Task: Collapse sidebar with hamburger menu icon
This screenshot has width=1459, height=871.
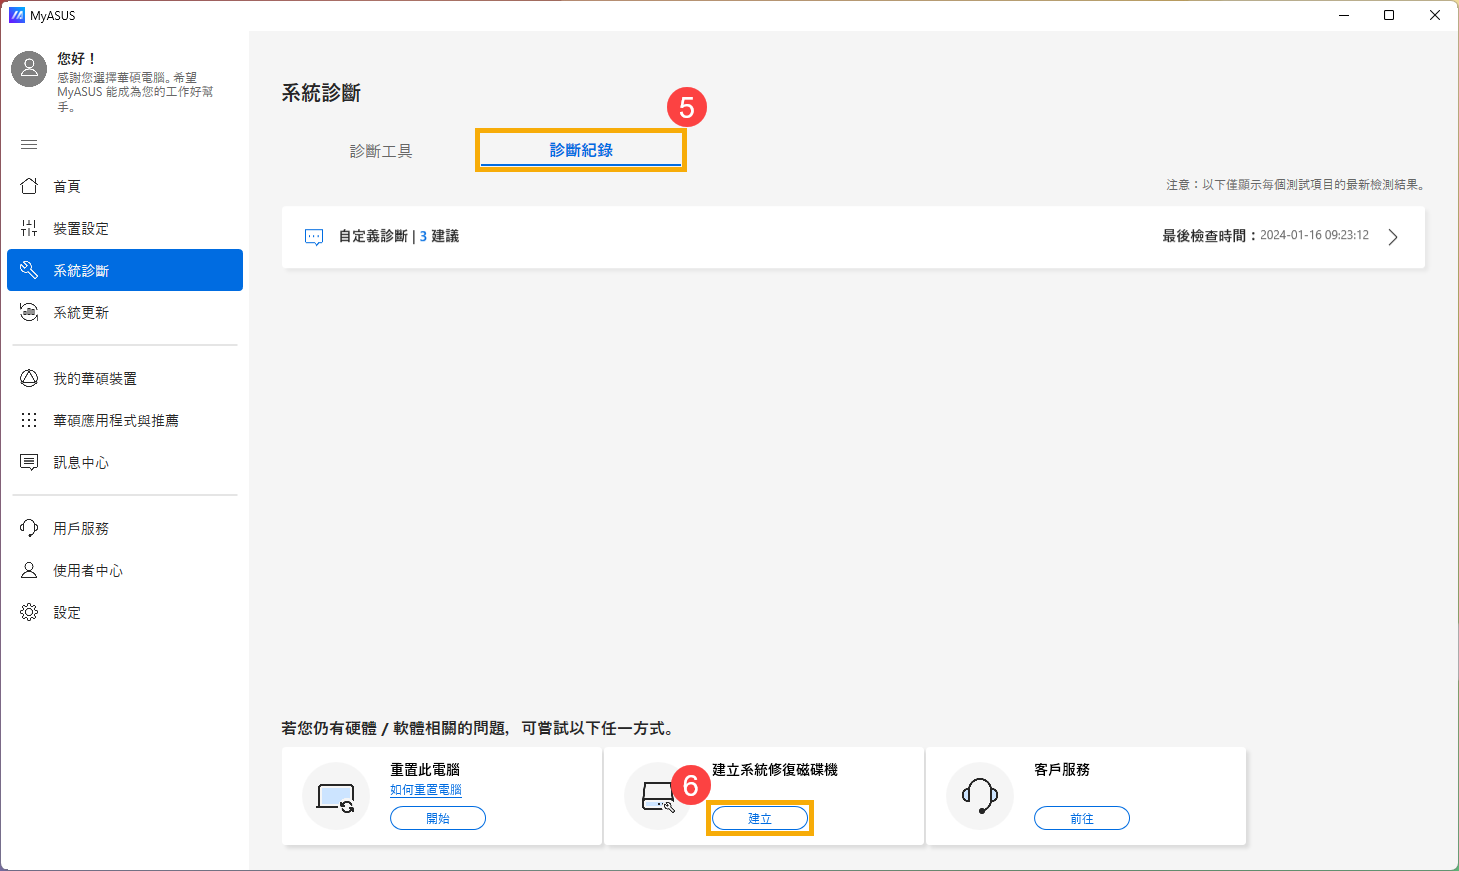Action: (29, 145)
